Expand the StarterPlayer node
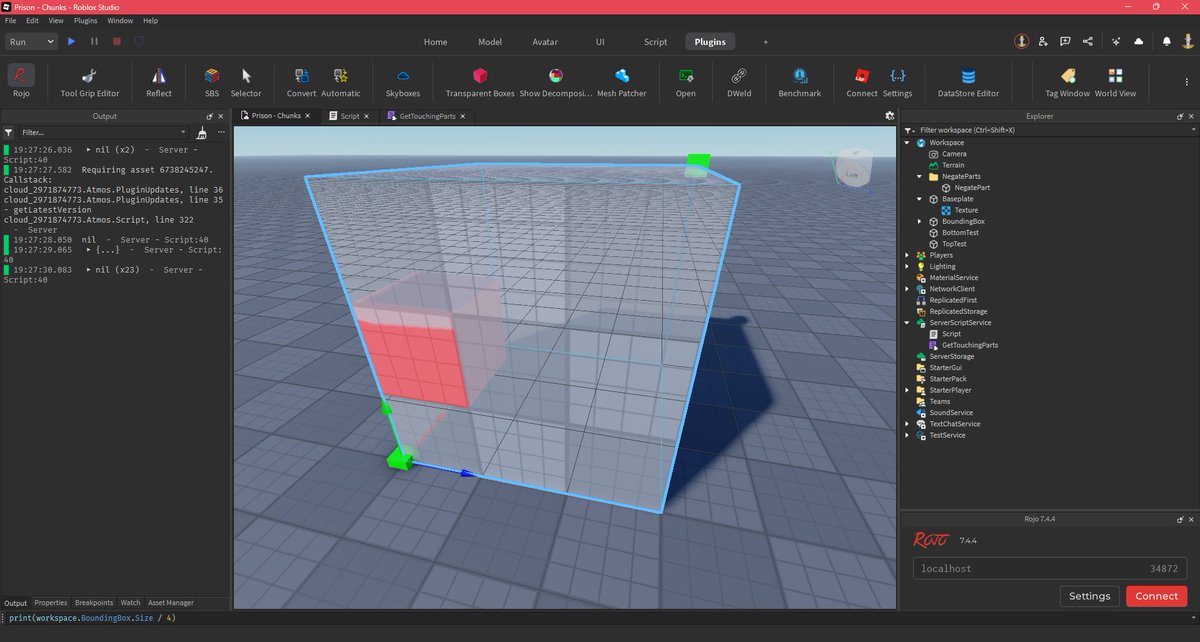 (907, 390)
